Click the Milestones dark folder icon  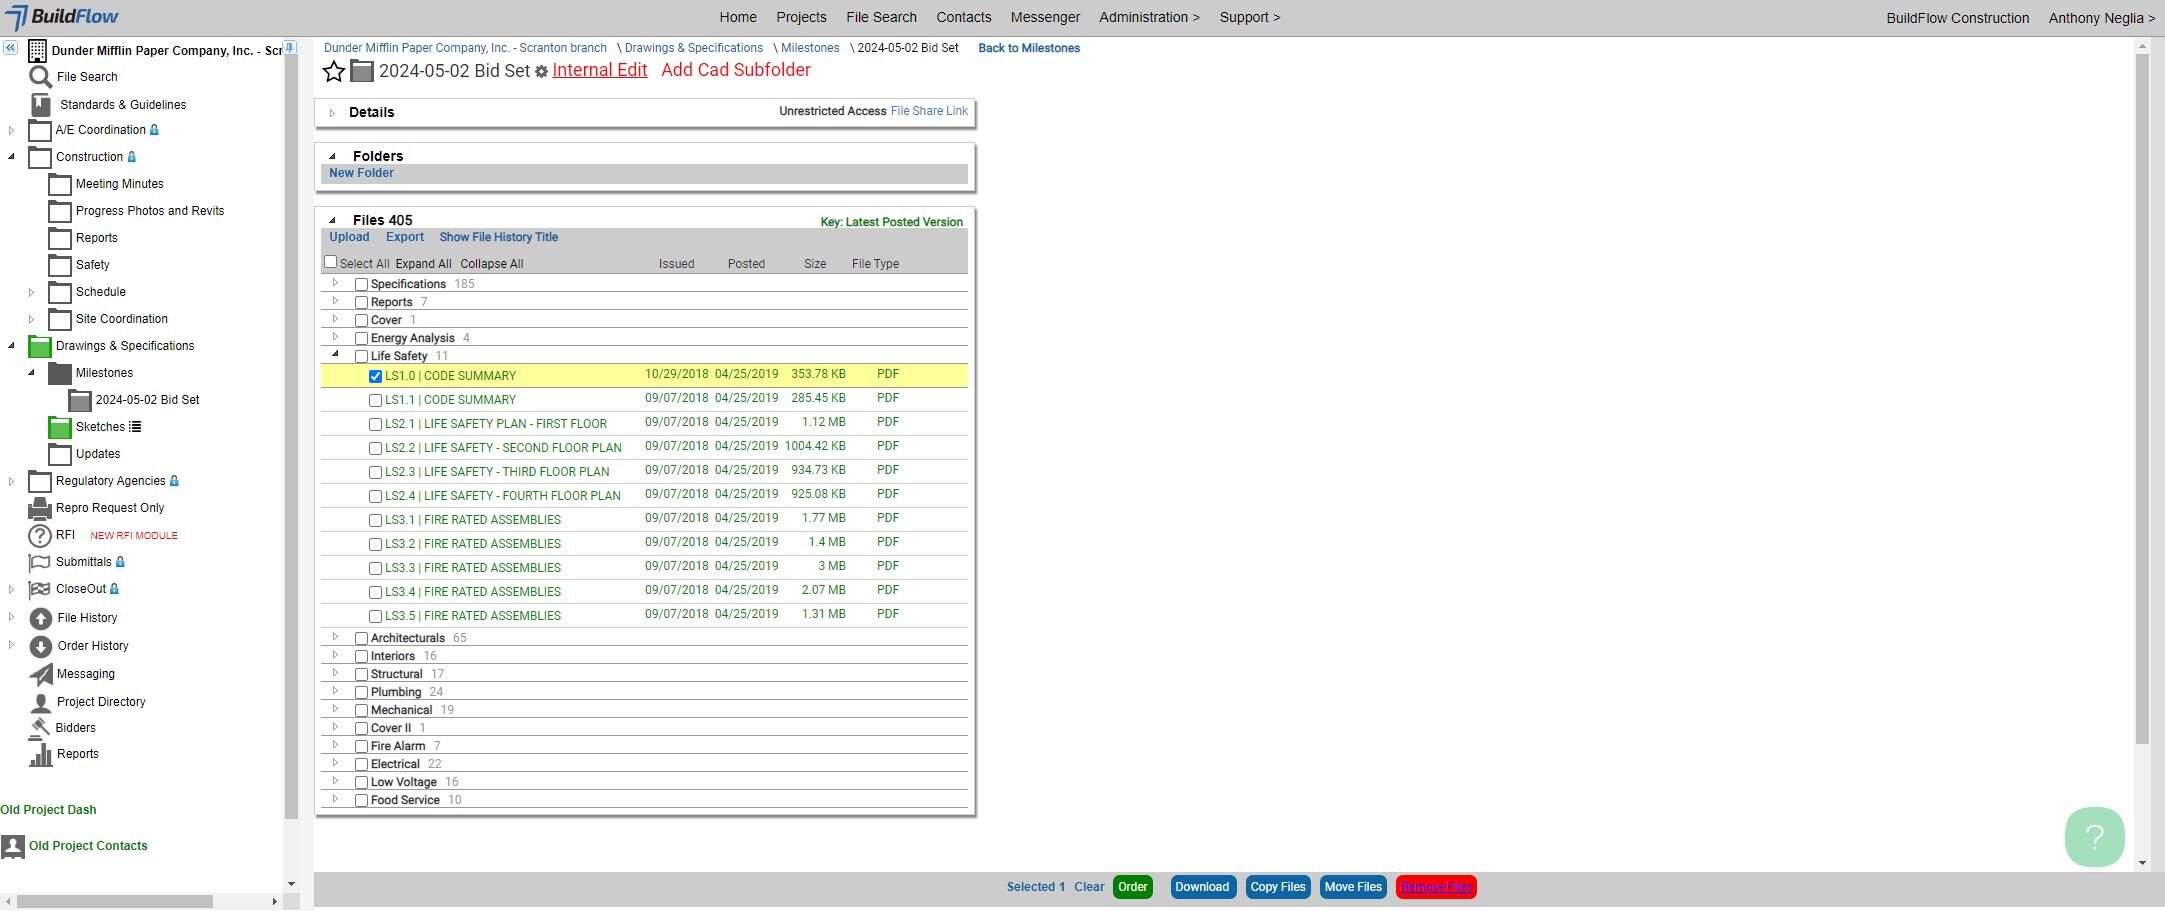click(60, 373)
